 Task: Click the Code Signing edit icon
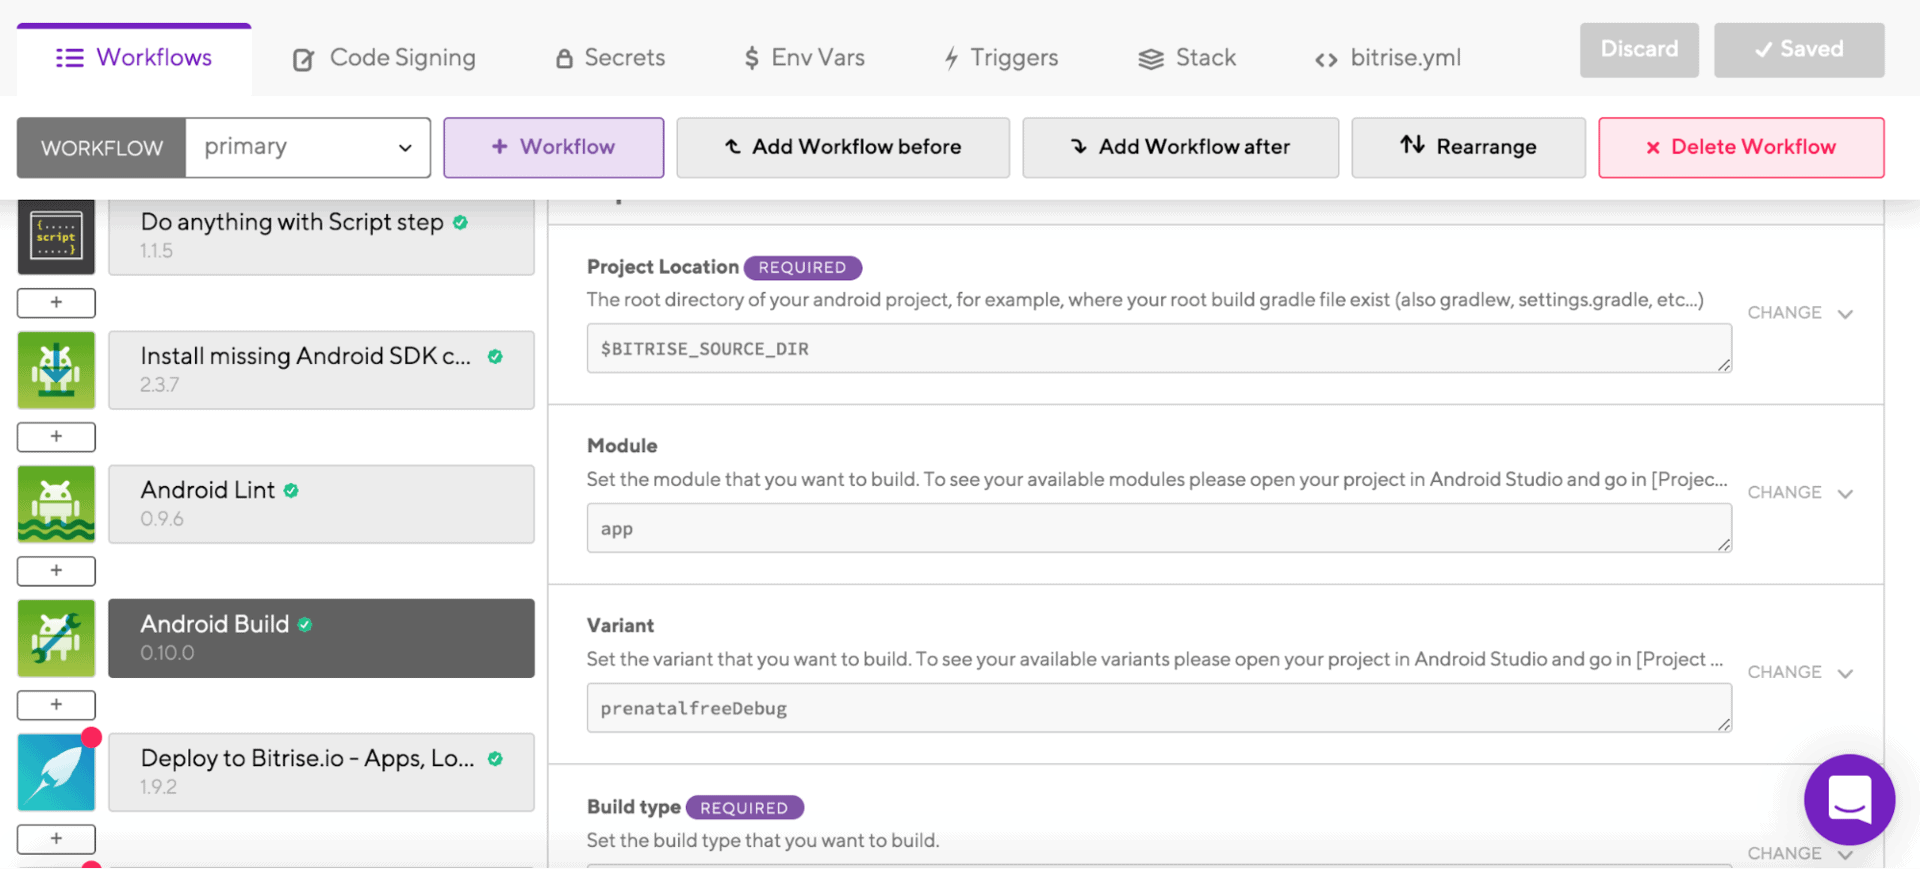click(303, 60)
